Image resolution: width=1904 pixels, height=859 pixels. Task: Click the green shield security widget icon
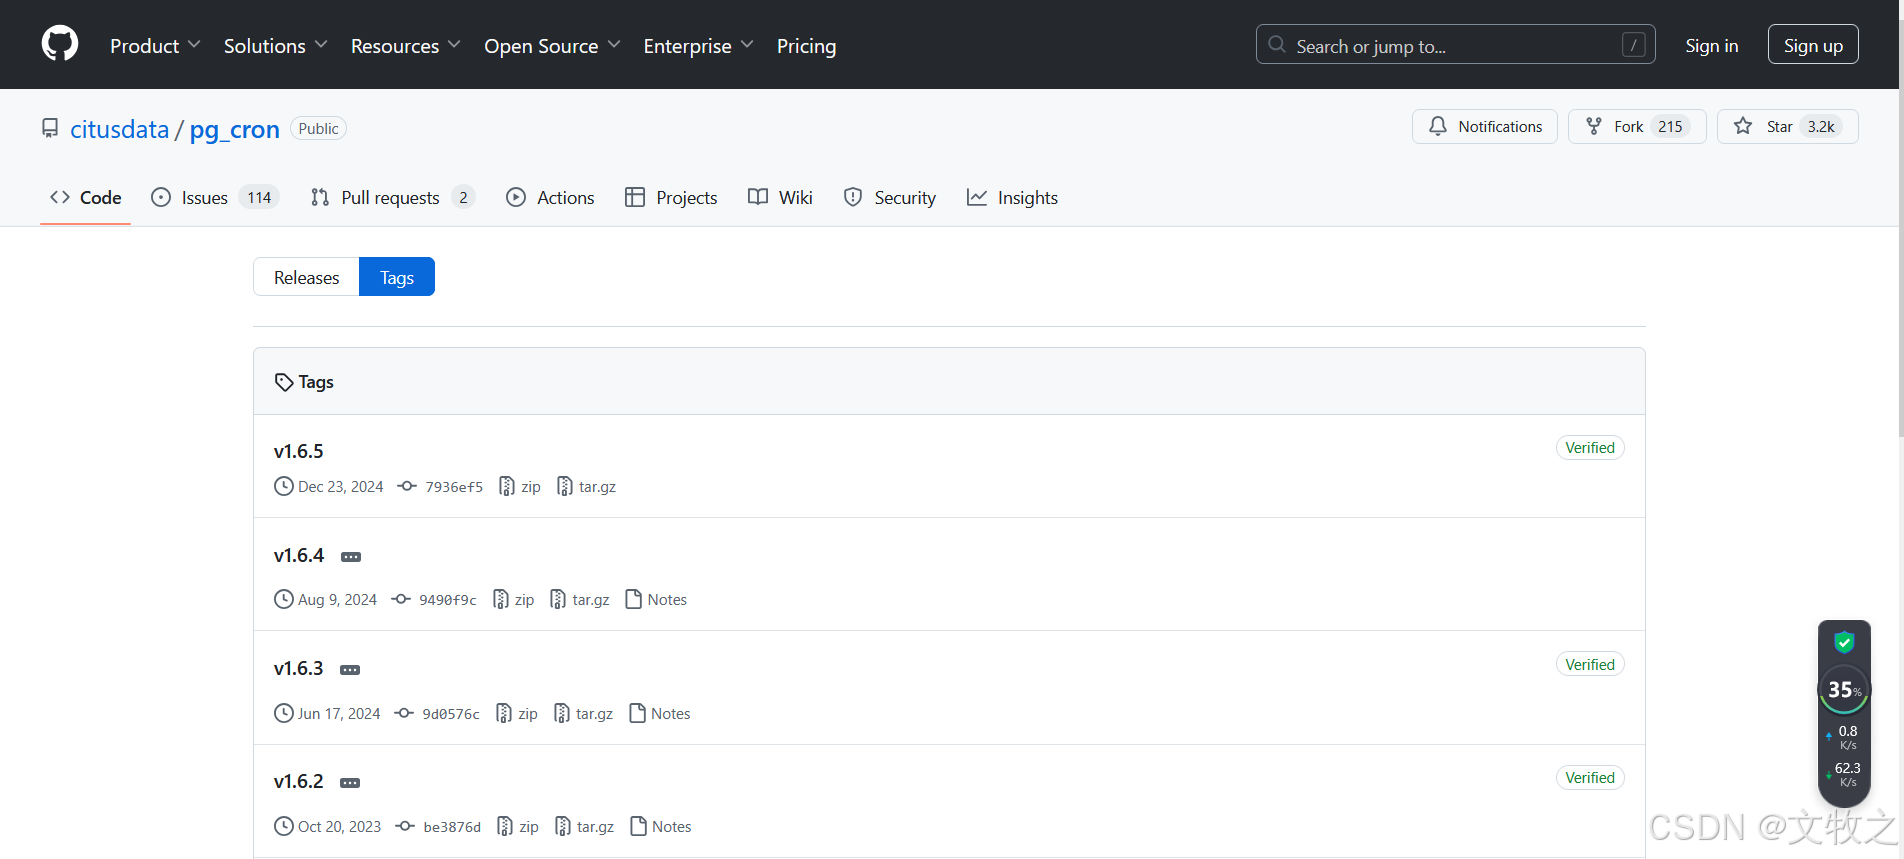pos(1844,642)
